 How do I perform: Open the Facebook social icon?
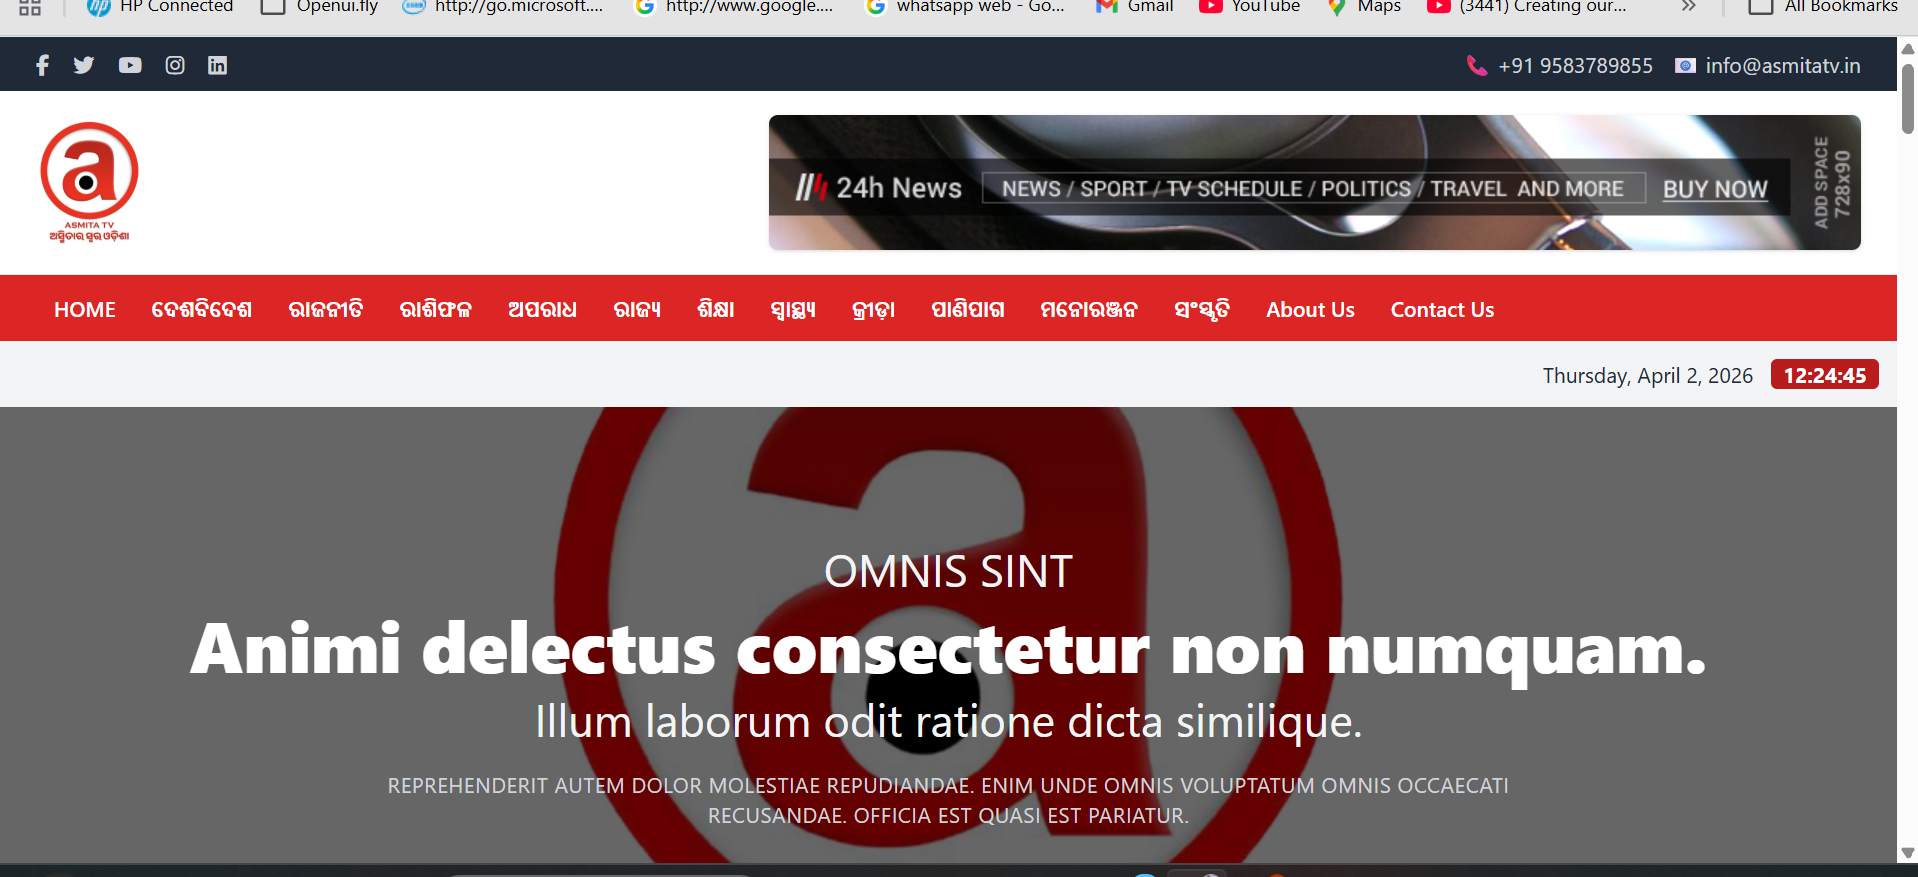coord(42,66)
